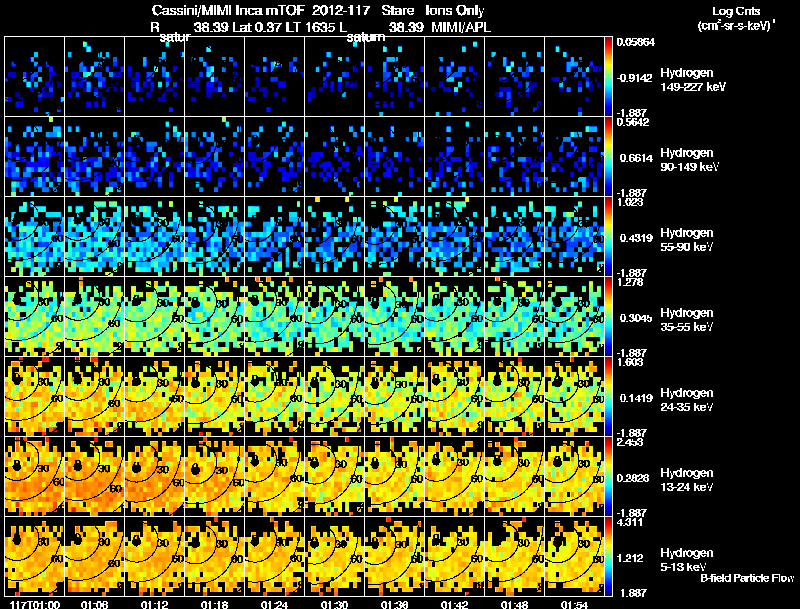The height and width of the screenshot is (609, 800).
Task: Click the colorbar value 0.1419
Action: (x=636, y=398)
